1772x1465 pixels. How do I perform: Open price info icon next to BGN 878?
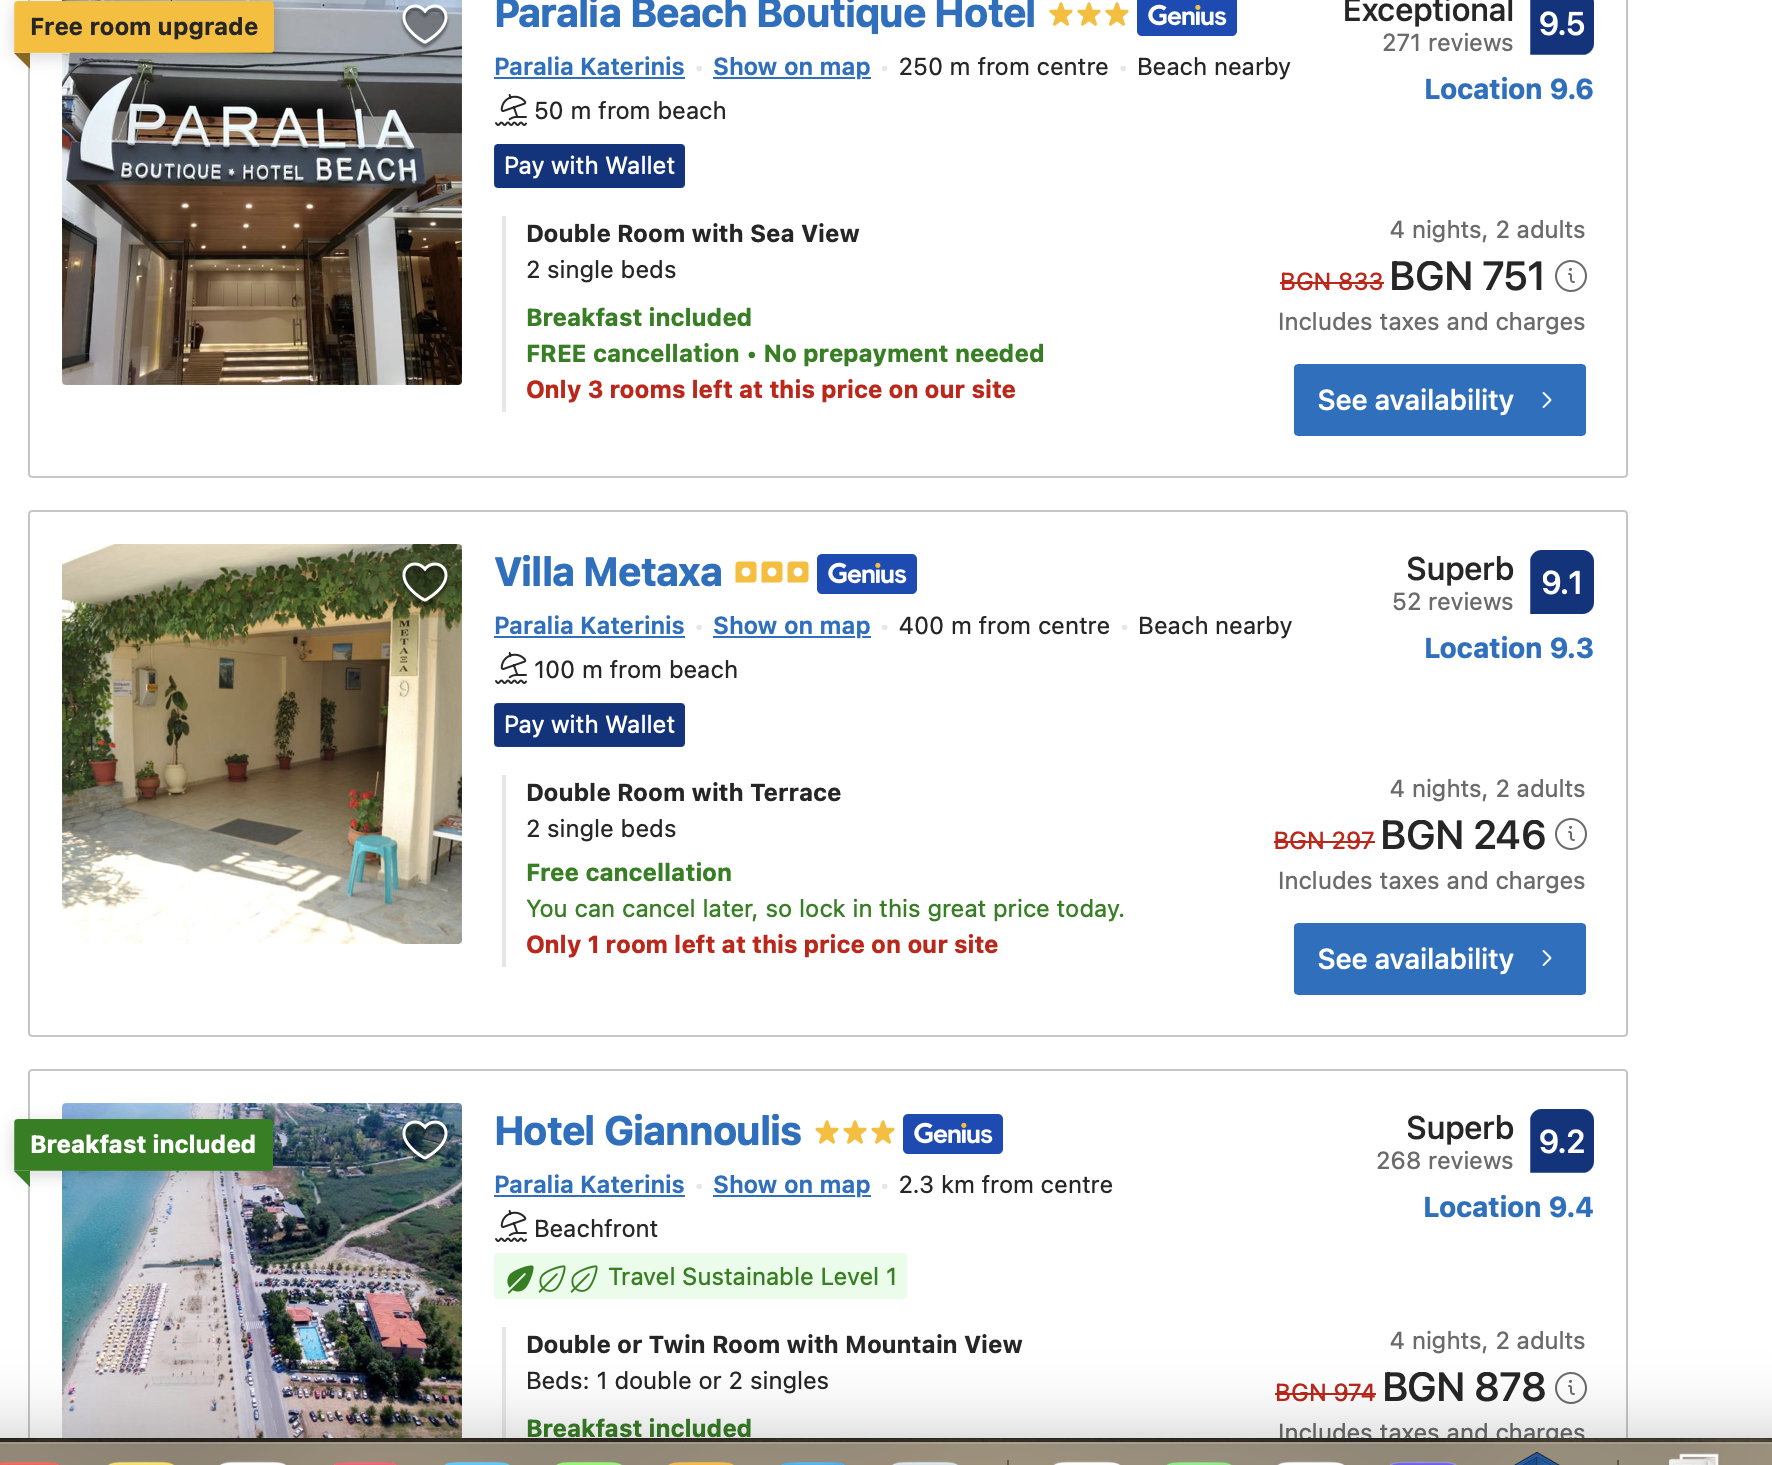coord(1571,1387)
